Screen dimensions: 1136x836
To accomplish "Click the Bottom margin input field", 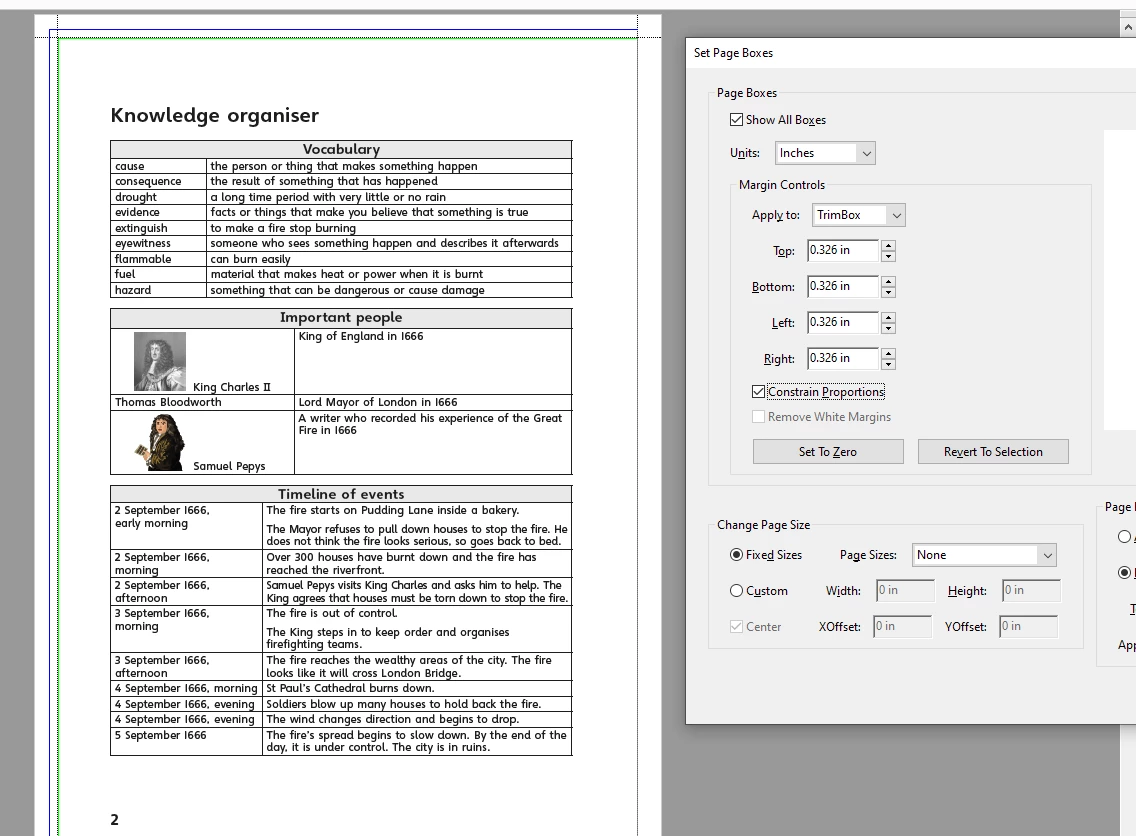I will (x=843, y=286).
